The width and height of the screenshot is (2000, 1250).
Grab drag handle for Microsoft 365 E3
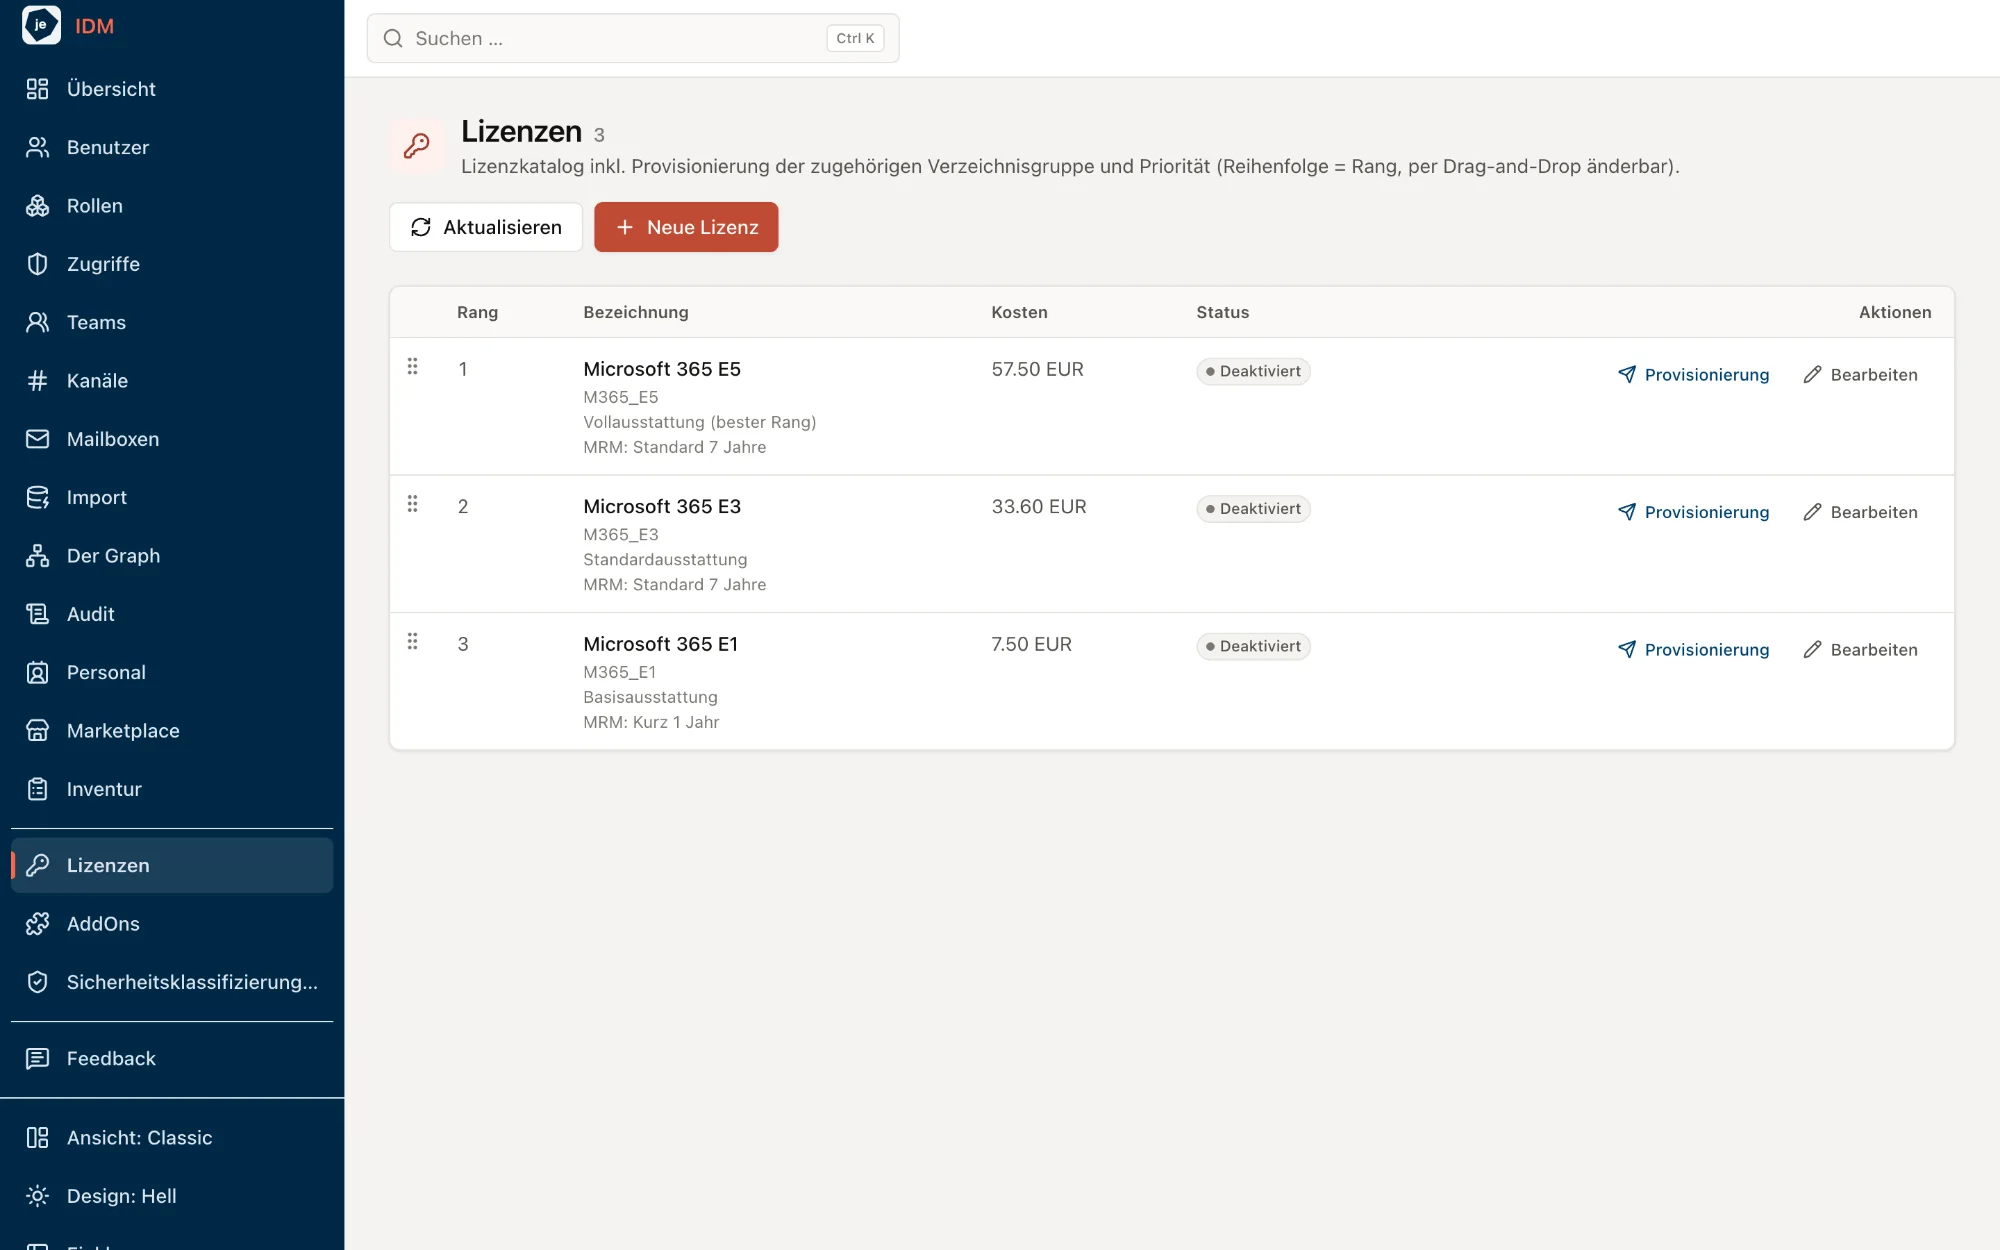point(412,504)
